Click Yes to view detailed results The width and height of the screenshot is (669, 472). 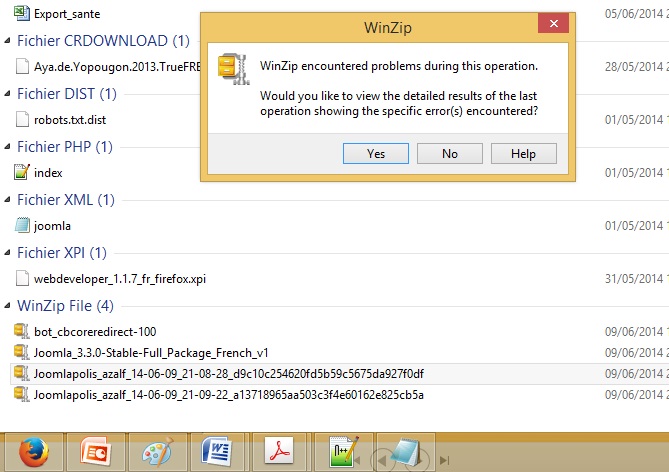point(375,153)
